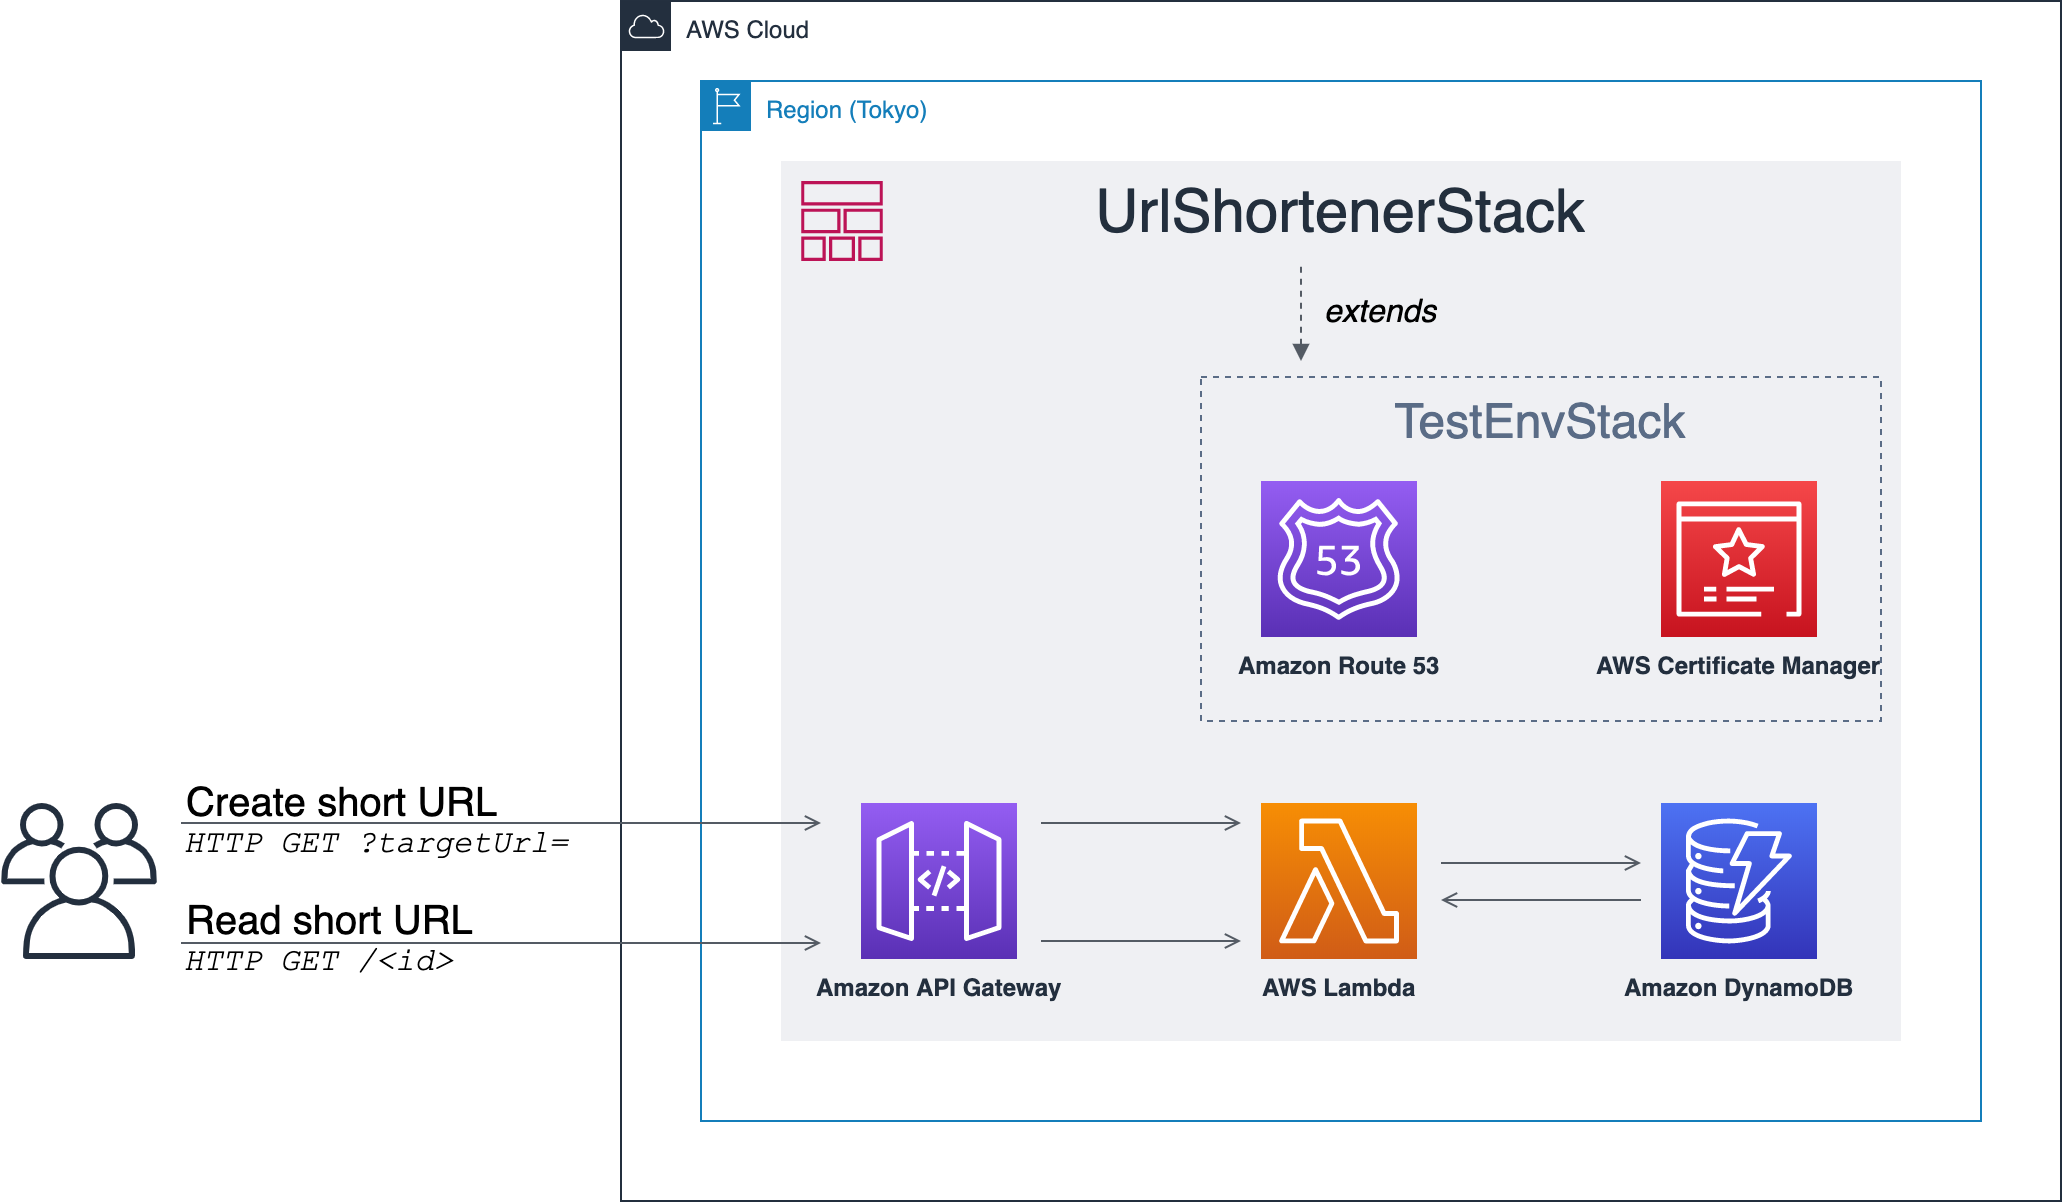Click the Amazon Route 53 shield icon
This screenshot has width=2062, height=1202.
coord(1338,558)
